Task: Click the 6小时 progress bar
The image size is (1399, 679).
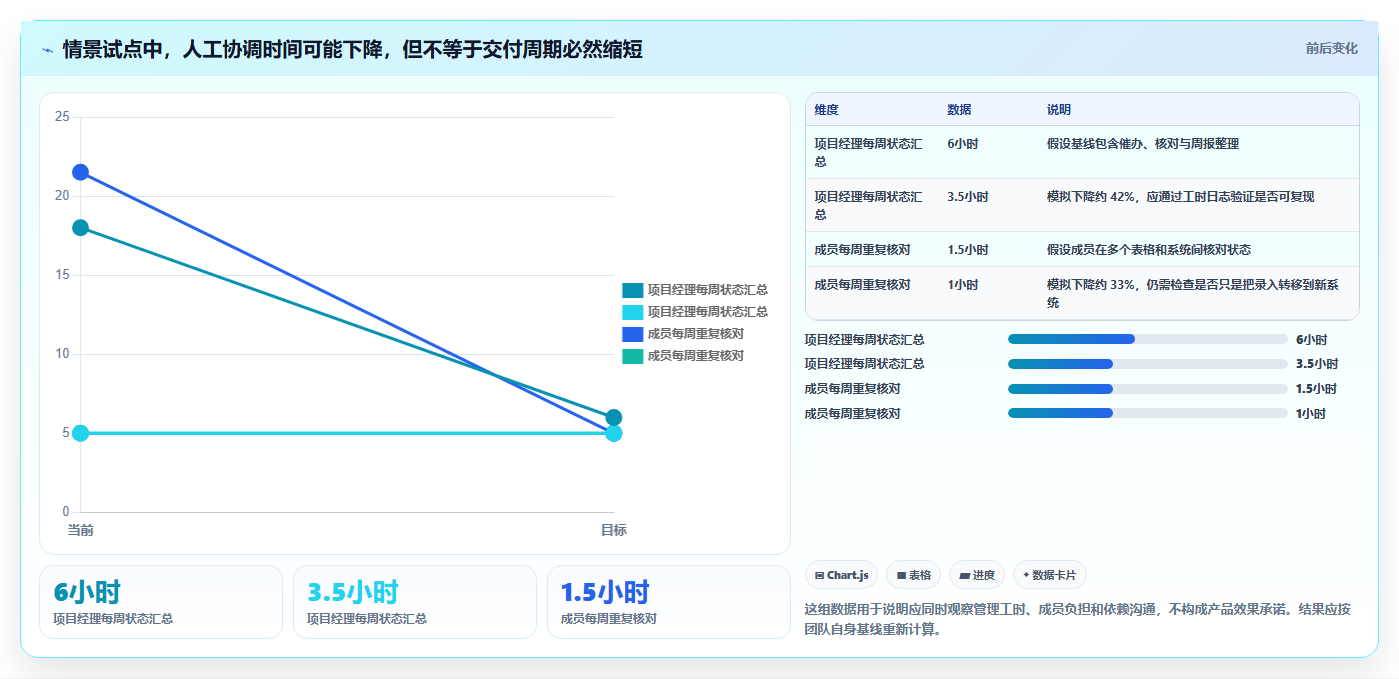Action: coord(1147,339)
